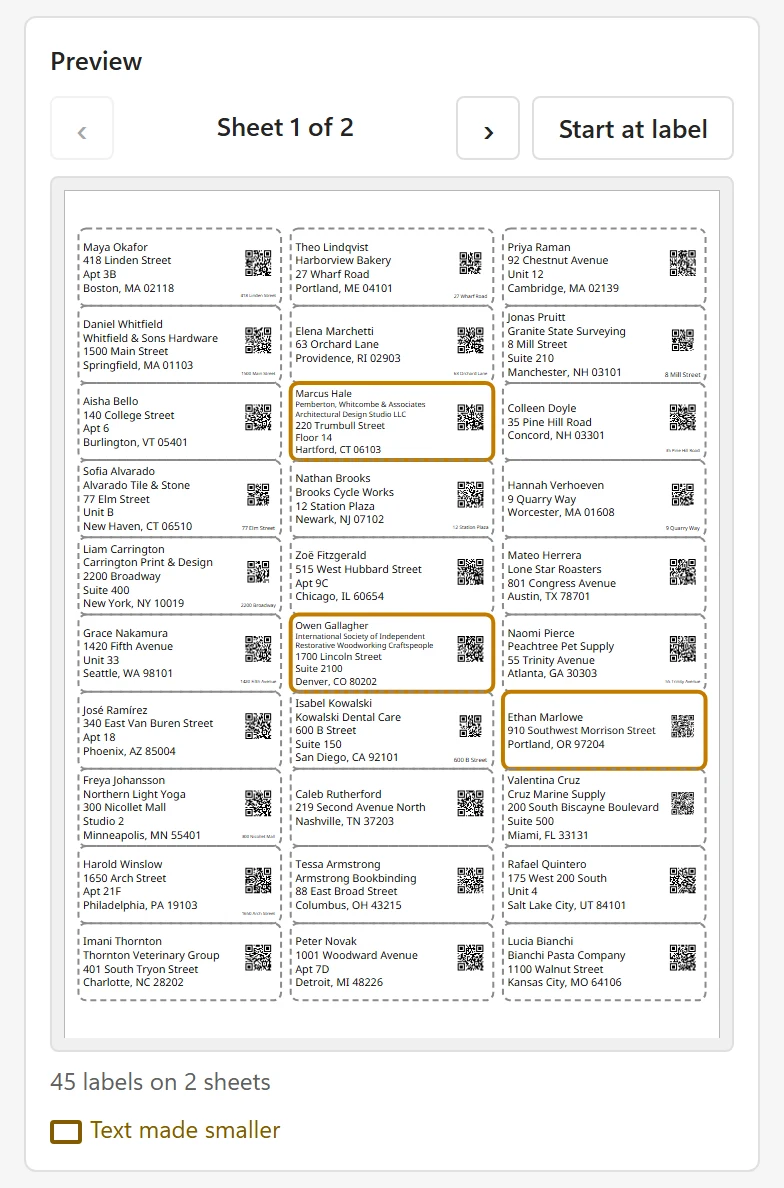Click the 'Text made smaller' legend swatch

(66, 1132)
